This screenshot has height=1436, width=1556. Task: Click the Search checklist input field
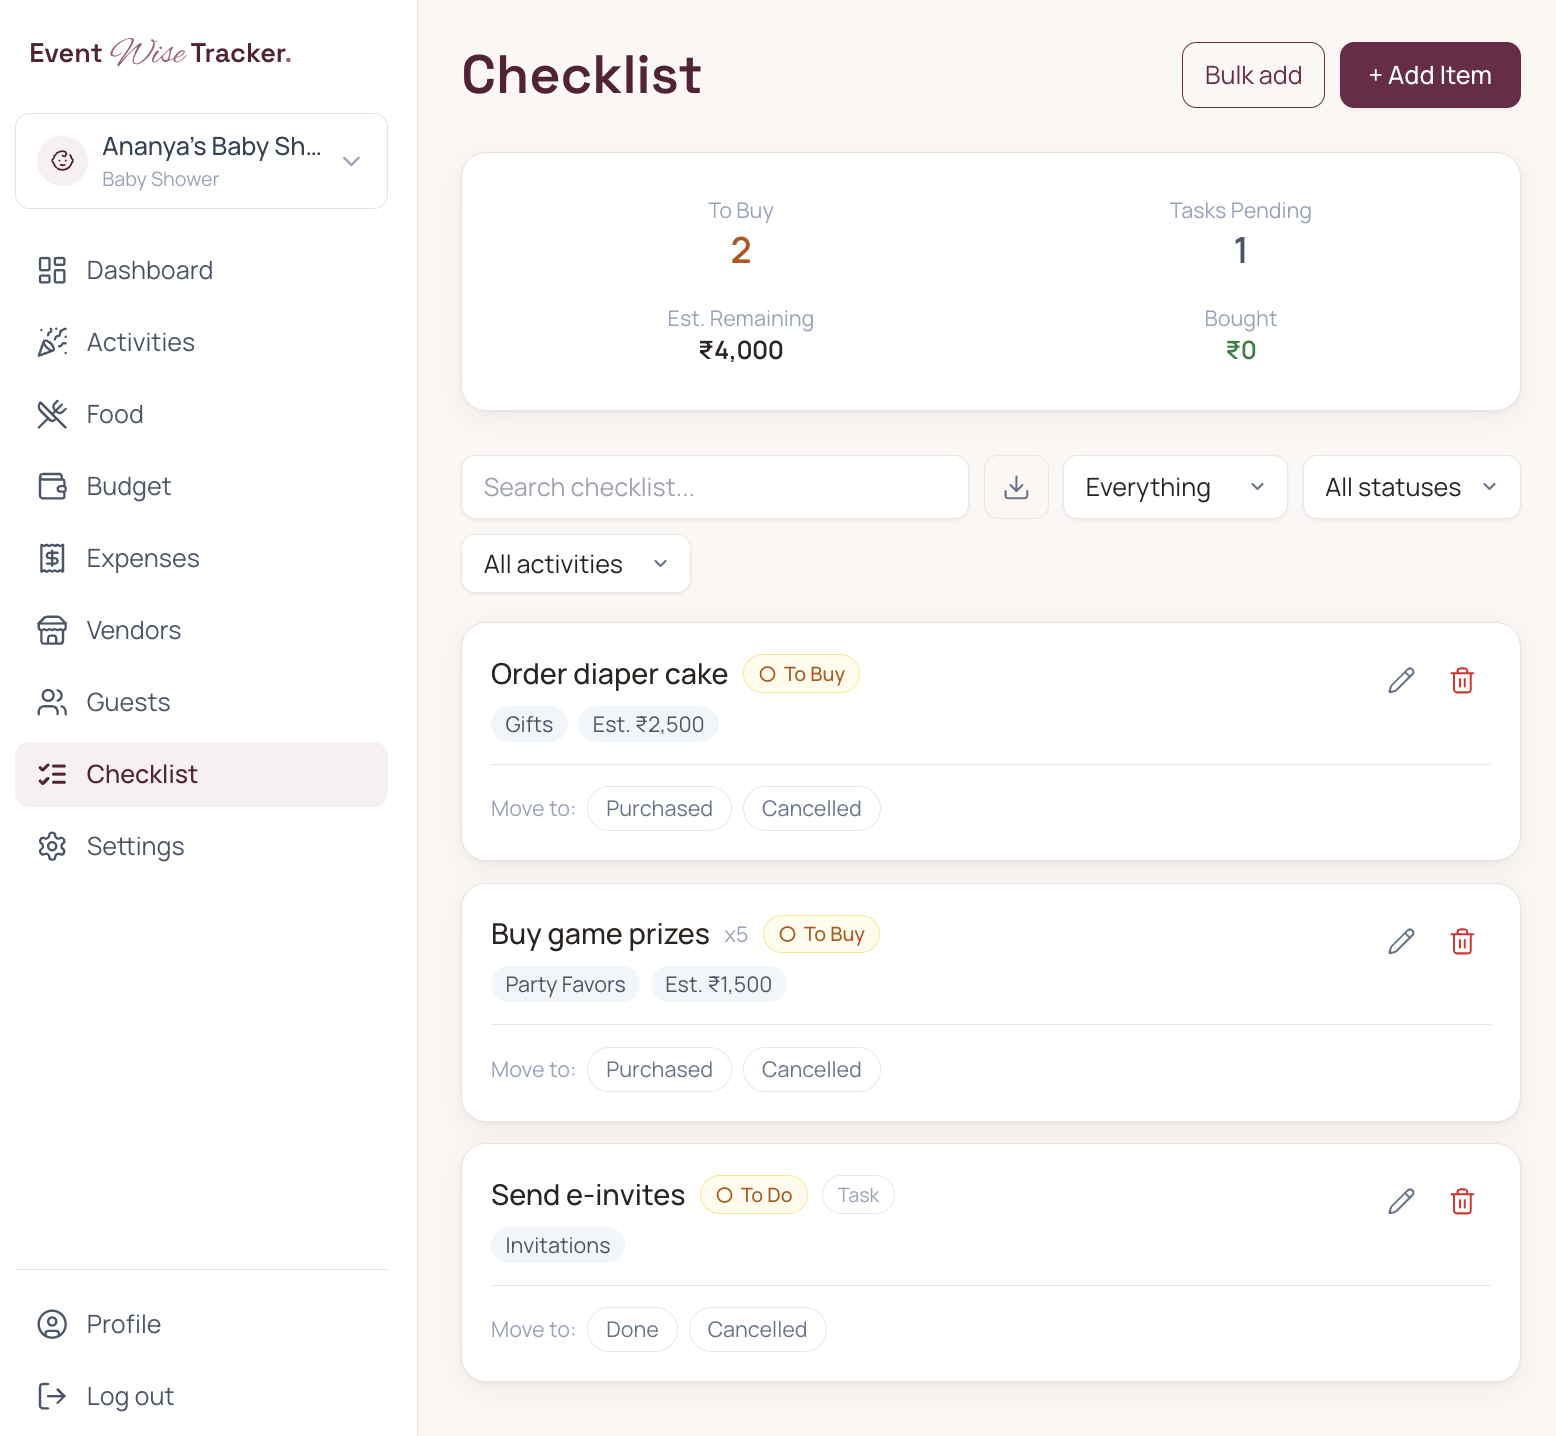coord(715,487)
